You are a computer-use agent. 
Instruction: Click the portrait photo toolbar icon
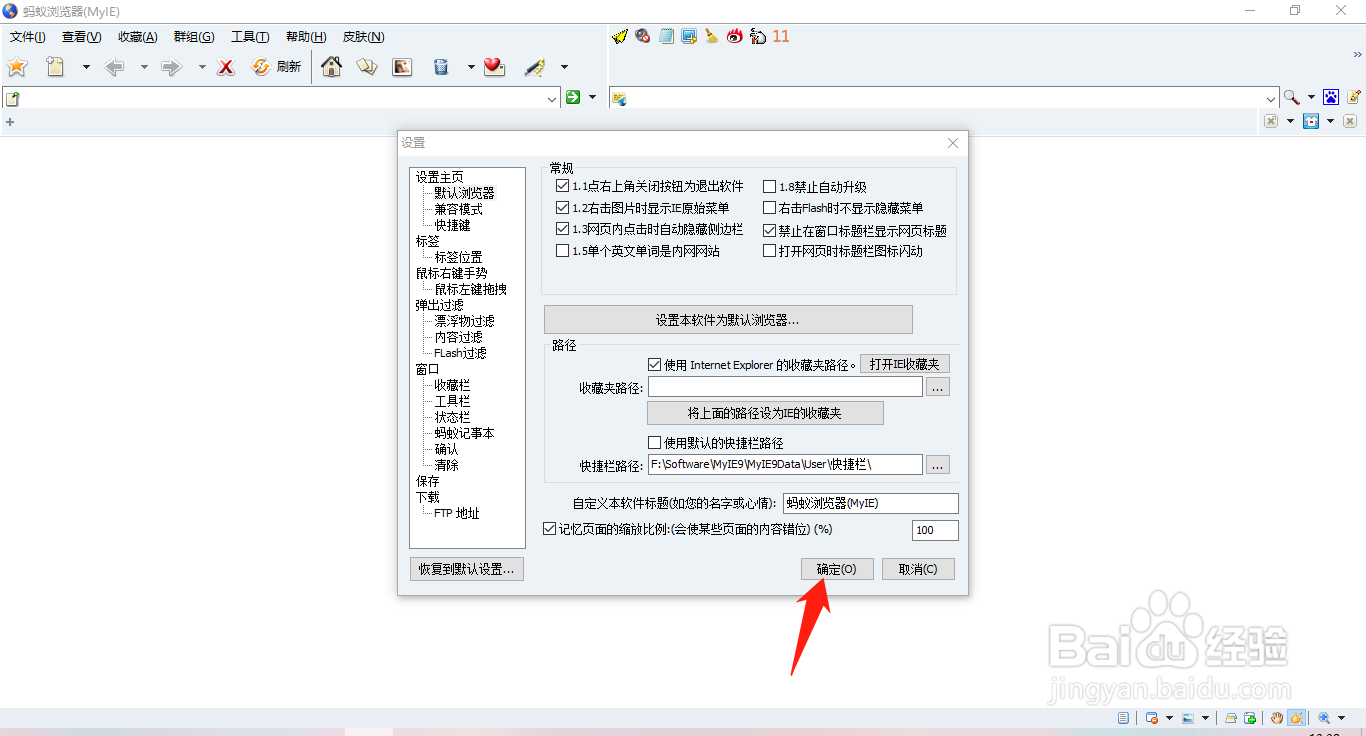402,67
